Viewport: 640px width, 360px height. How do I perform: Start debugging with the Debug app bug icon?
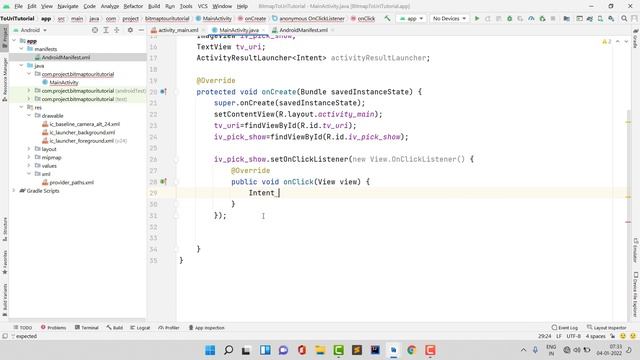509,19
